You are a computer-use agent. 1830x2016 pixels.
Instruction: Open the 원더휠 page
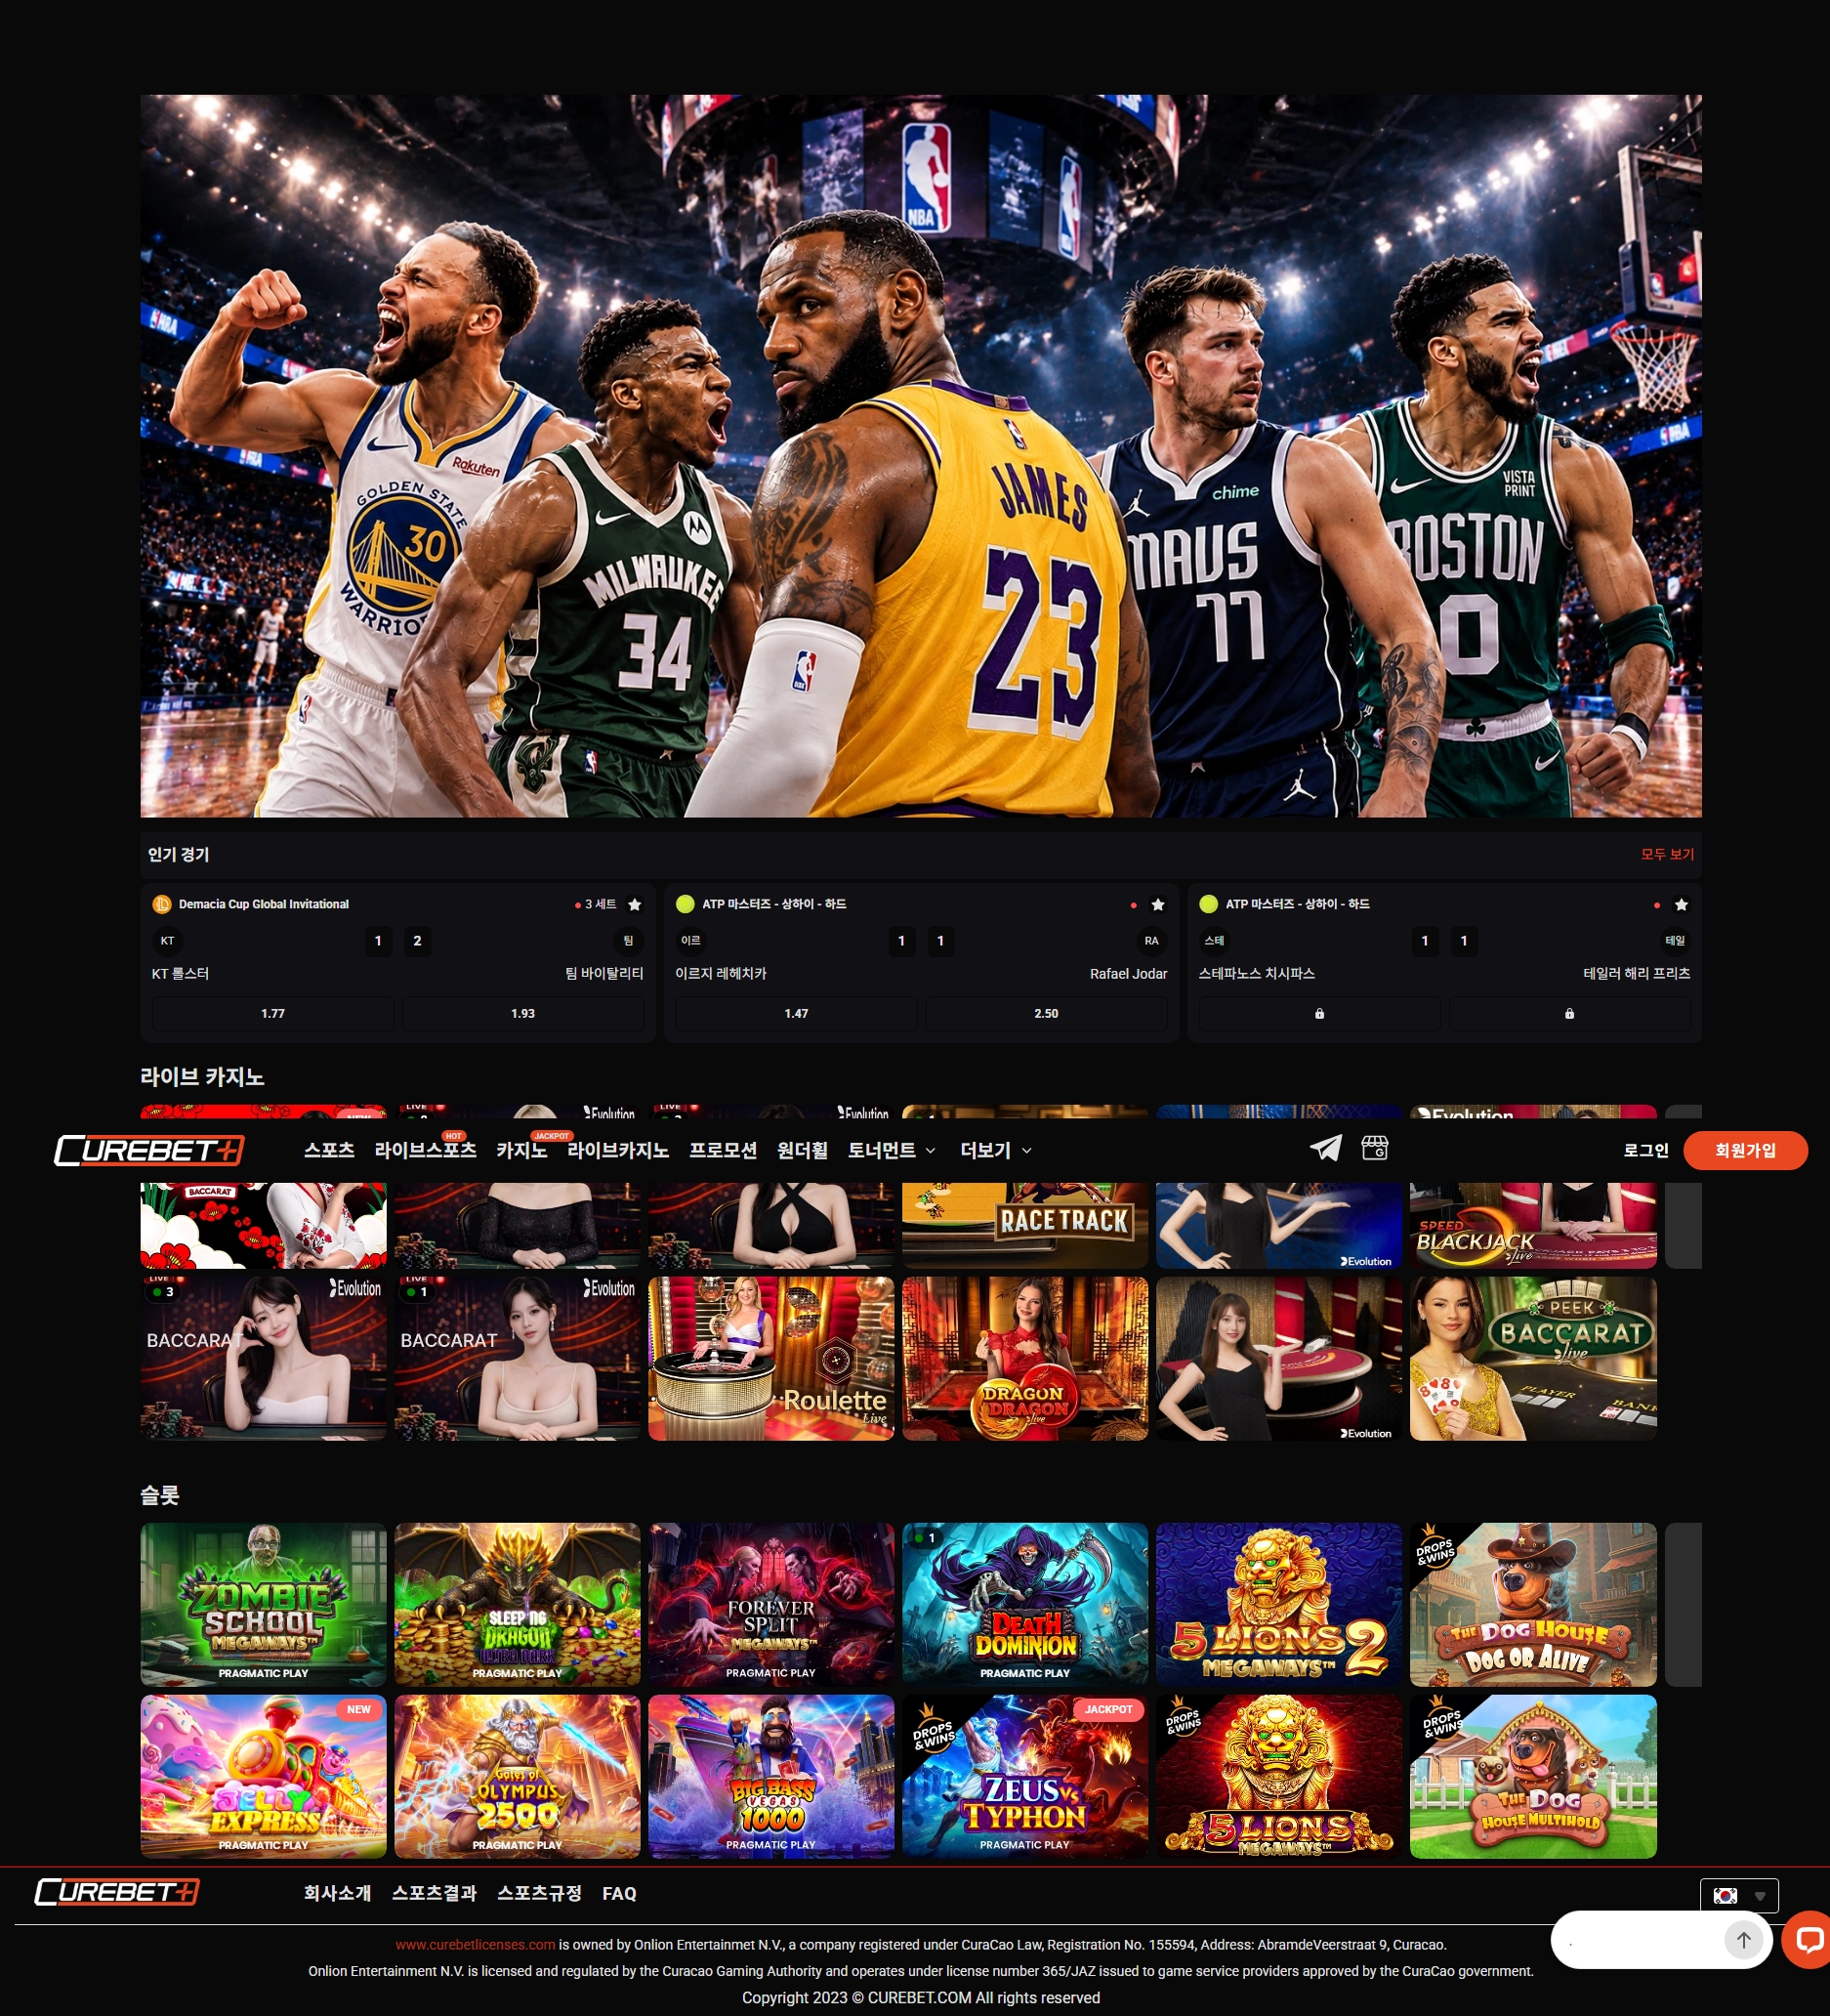click(x=802, y=1150)
